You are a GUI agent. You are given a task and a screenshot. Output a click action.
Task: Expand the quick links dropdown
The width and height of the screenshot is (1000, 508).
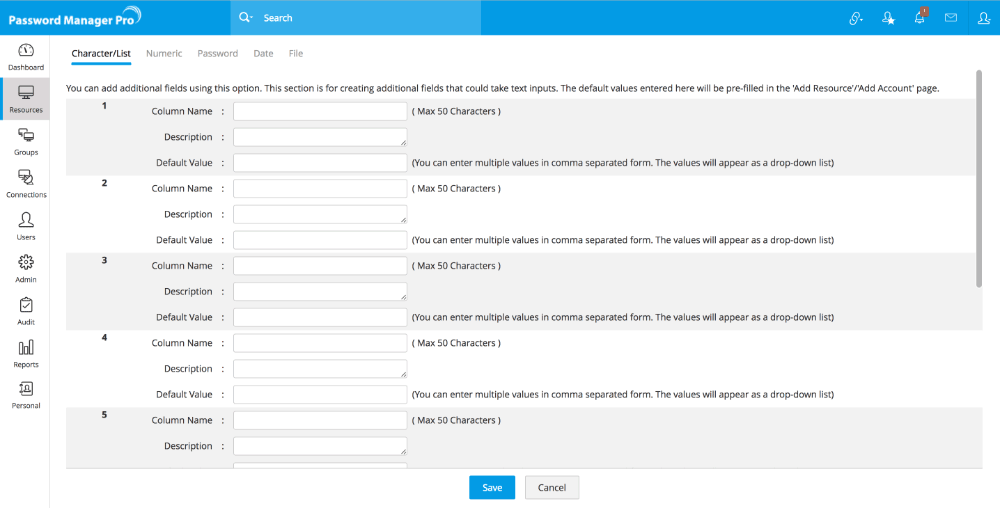[856, 17]
